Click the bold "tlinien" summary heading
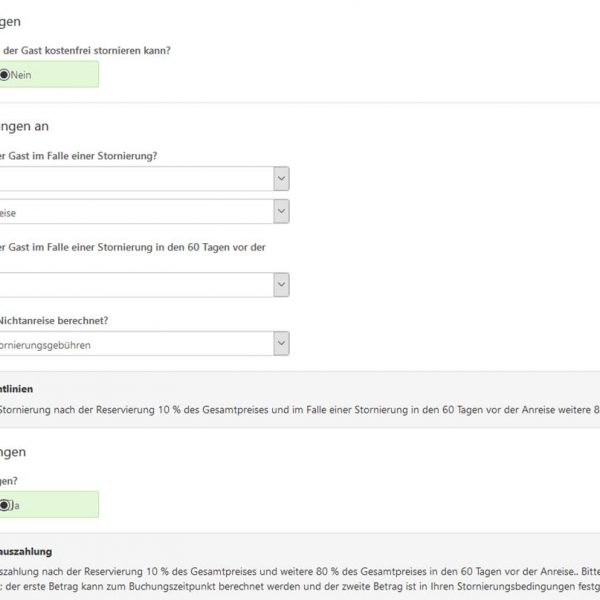600x600 pixels. coord(16,389)
